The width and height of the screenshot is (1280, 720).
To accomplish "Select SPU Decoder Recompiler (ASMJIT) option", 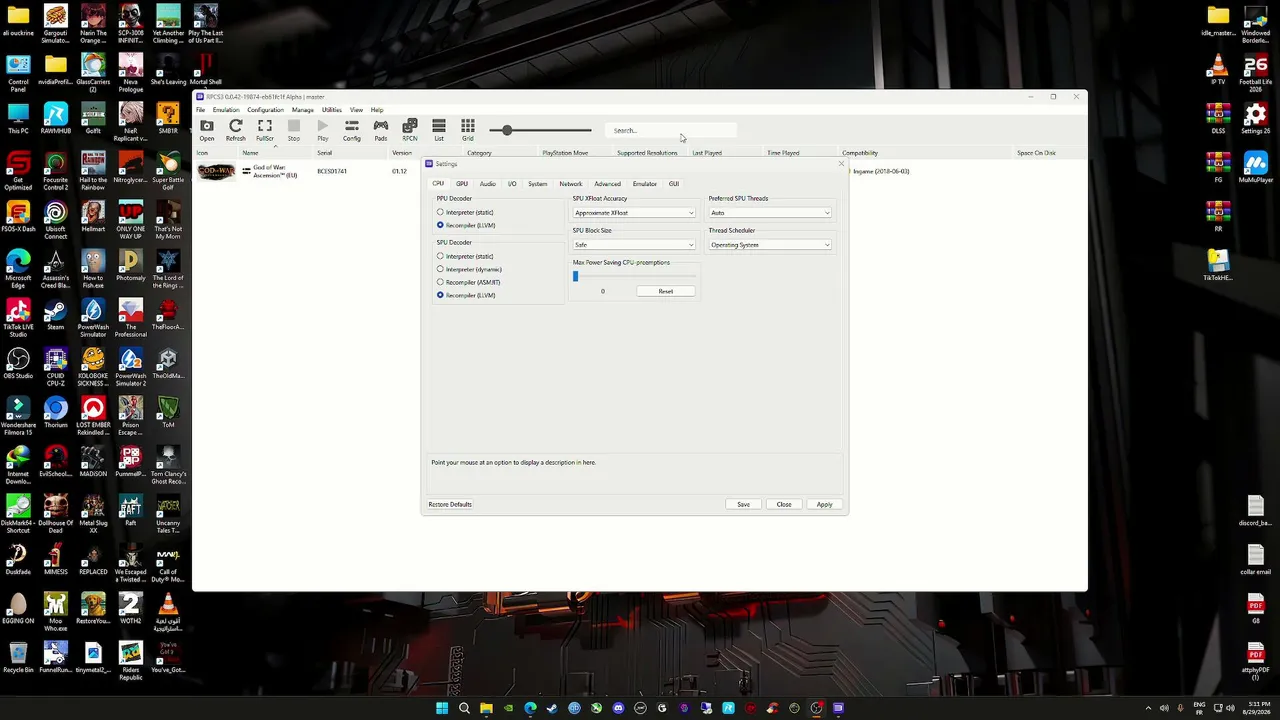I will pyautogui.click(x=468, y=282).
